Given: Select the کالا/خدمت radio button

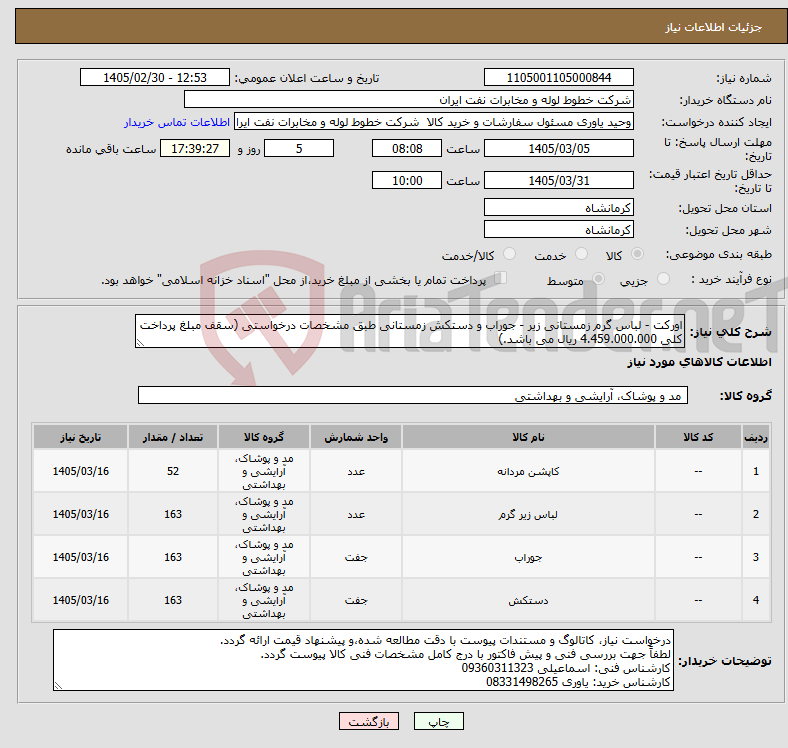Looking at the screenshot, I should [510, 254].
